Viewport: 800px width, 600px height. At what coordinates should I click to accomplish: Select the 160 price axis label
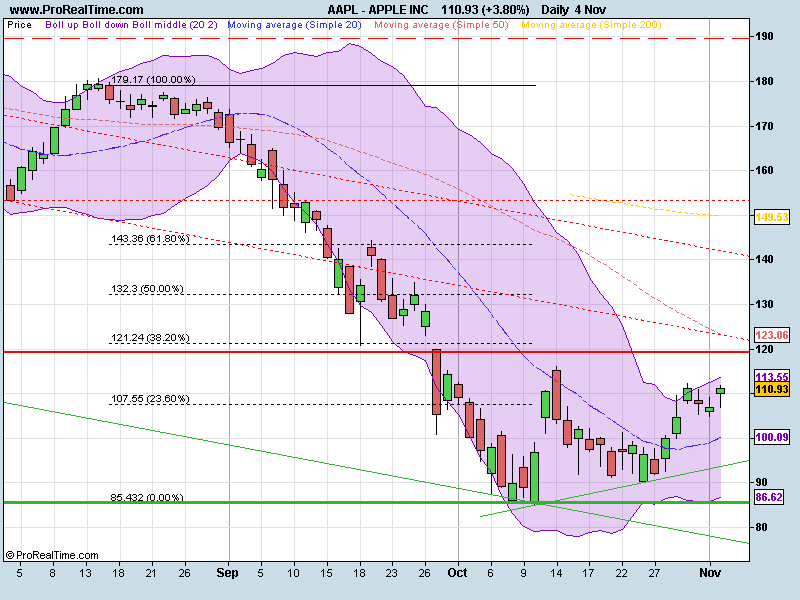coord(765,170)
